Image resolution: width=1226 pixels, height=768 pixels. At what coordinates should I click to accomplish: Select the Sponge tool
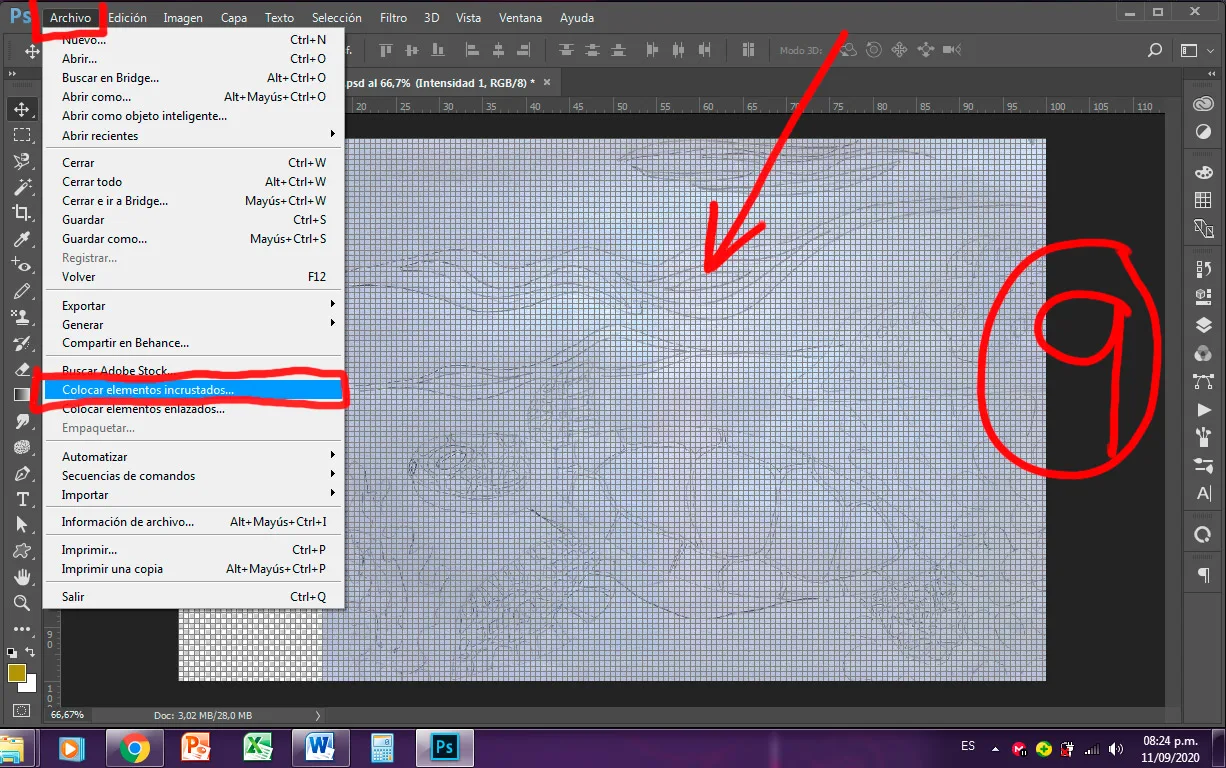pyautogui.click(x=22, y=447)
